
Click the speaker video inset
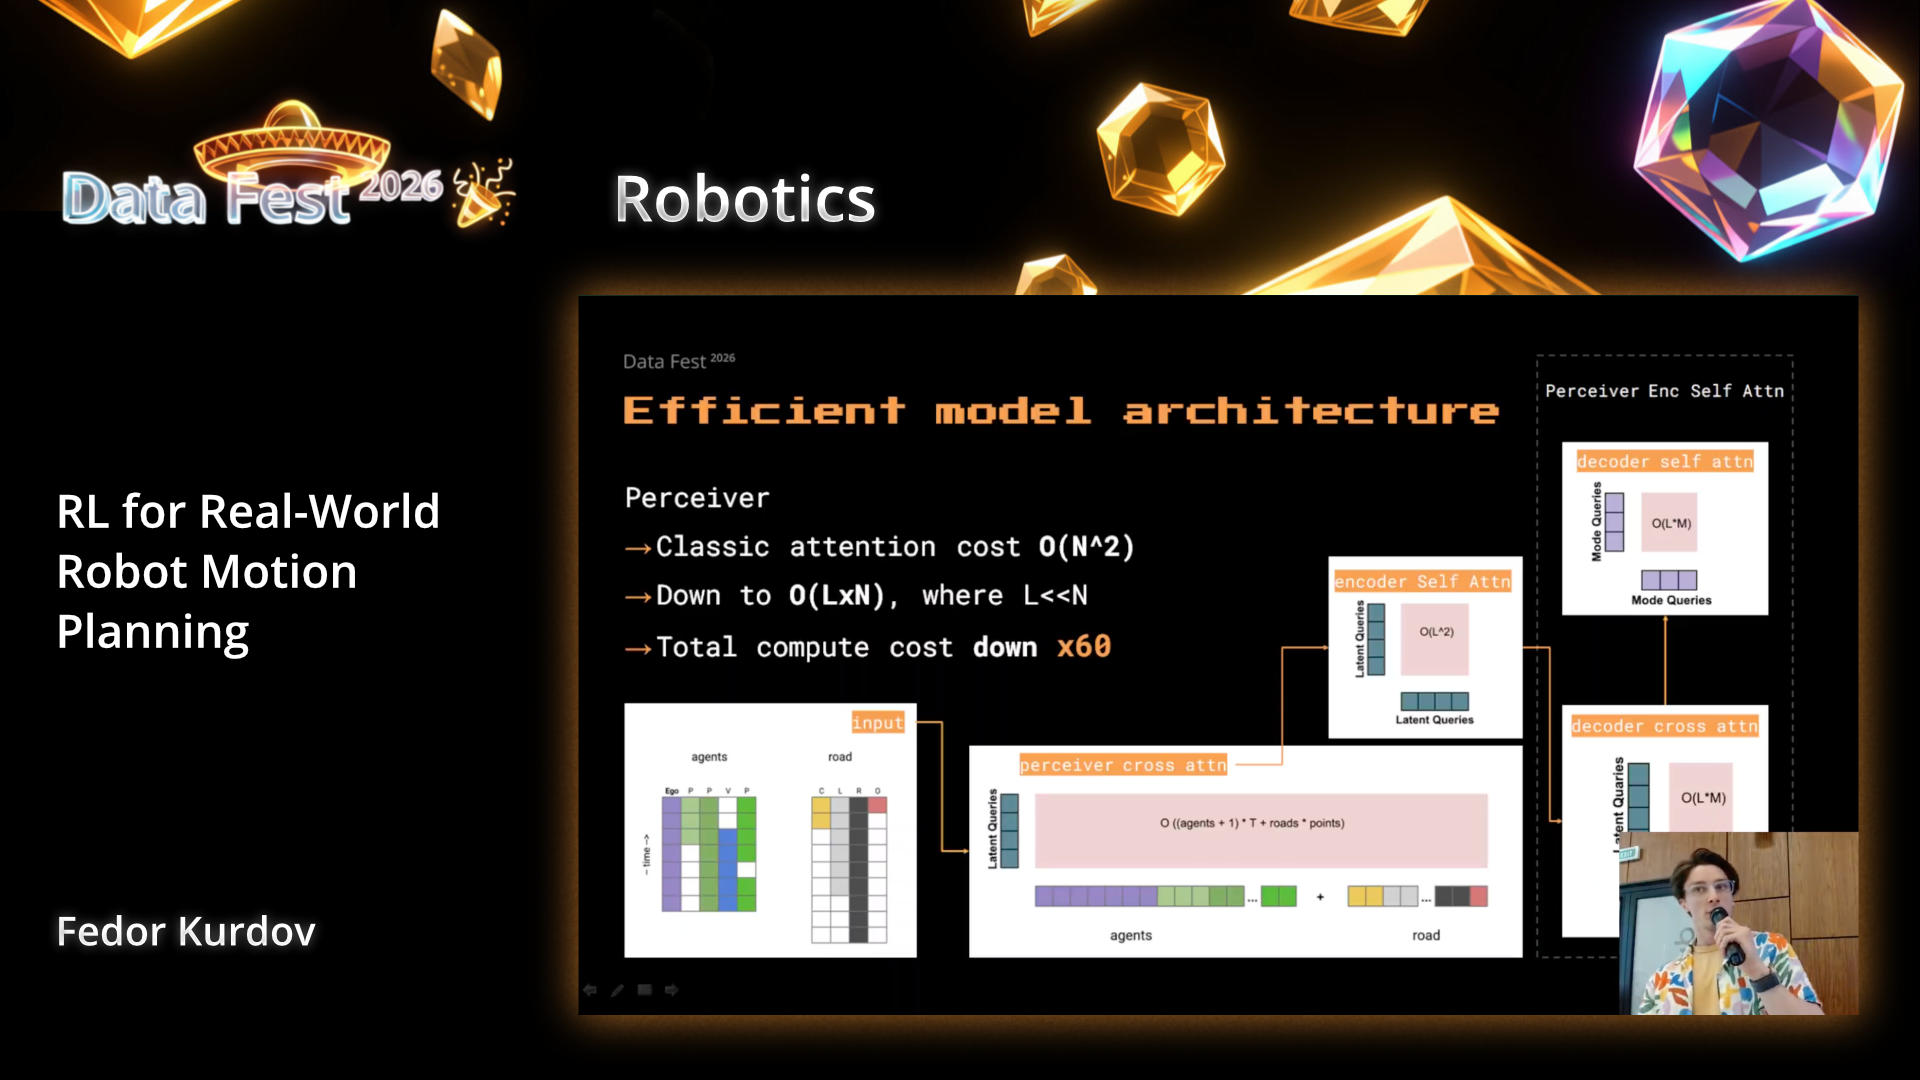coord(1739,923)
